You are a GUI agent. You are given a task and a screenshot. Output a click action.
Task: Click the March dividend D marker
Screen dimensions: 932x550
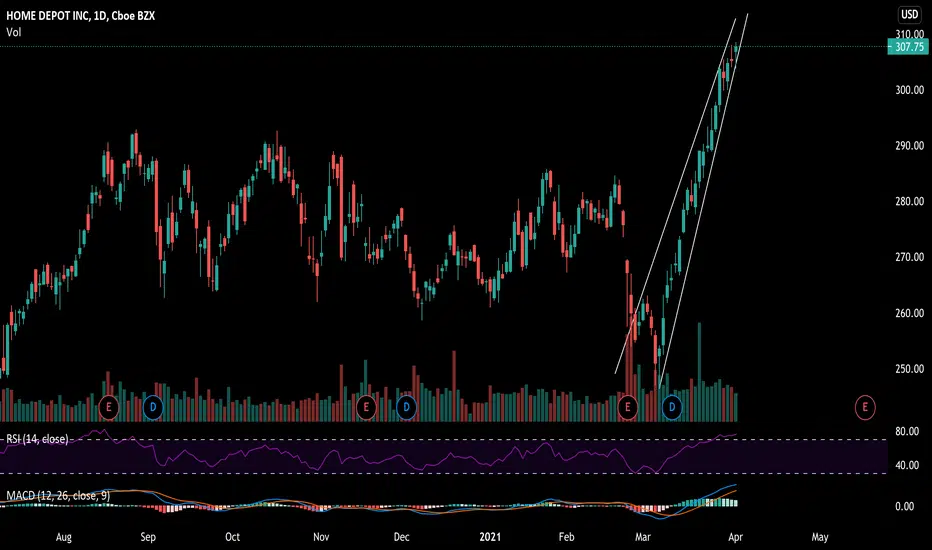[672, 407]
